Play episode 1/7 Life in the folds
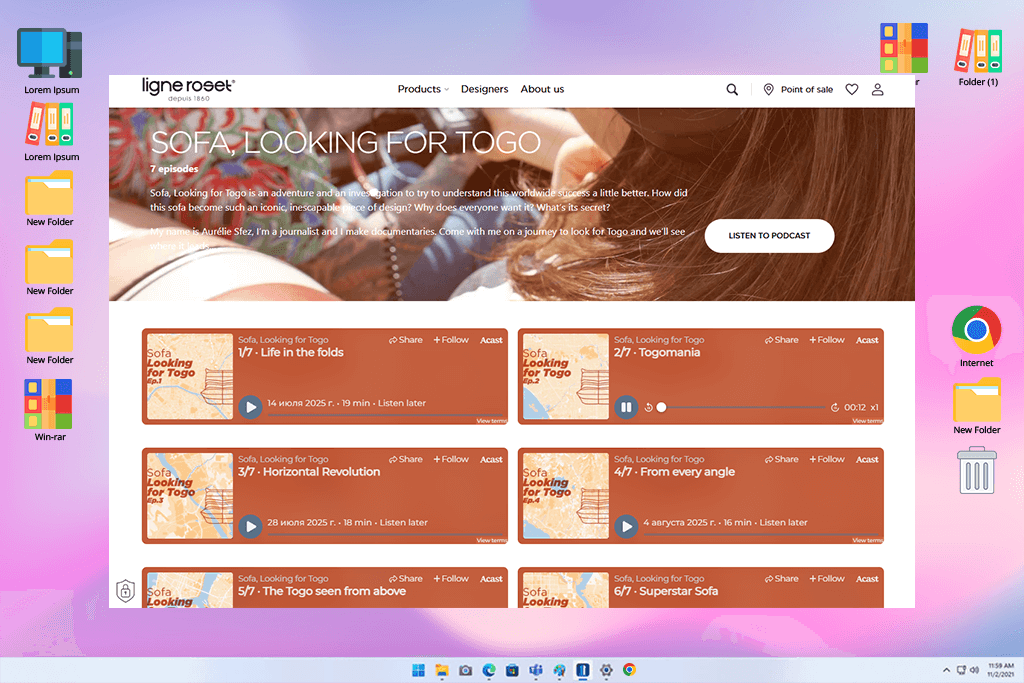This screenshot has width=1024, height=683. tap(250, 407)
